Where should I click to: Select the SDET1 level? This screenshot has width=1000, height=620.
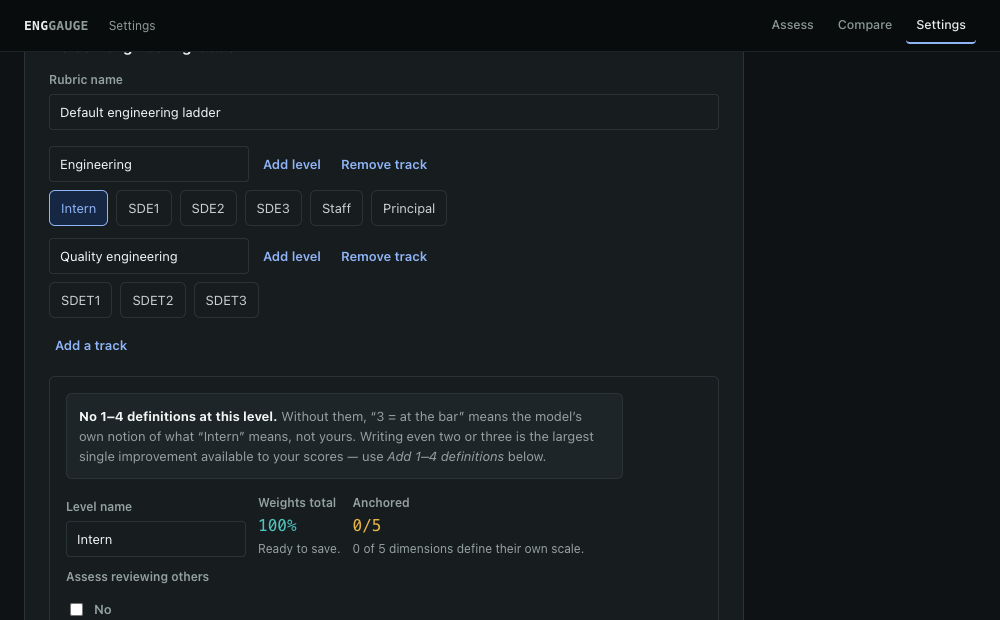point(80,300)
